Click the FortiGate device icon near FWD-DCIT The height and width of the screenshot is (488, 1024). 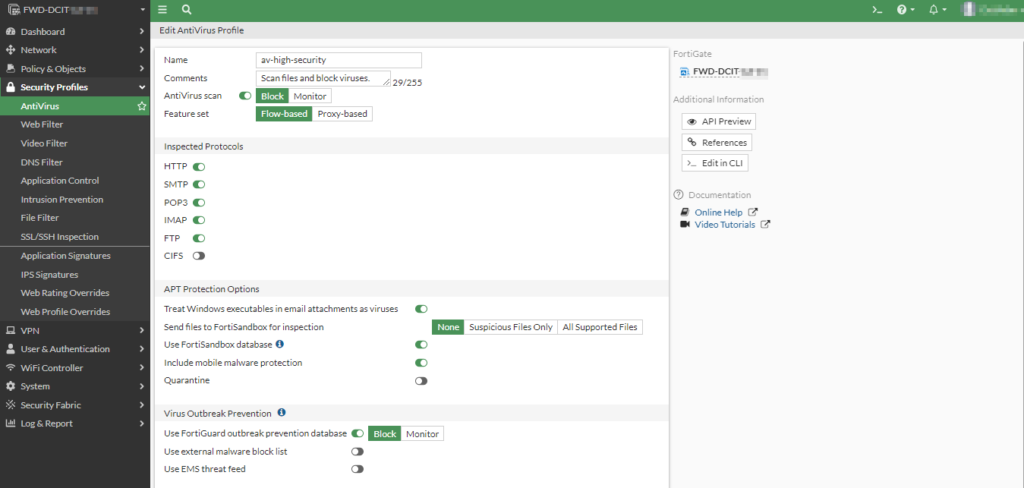pyautogui.click(x=684, y=72)
